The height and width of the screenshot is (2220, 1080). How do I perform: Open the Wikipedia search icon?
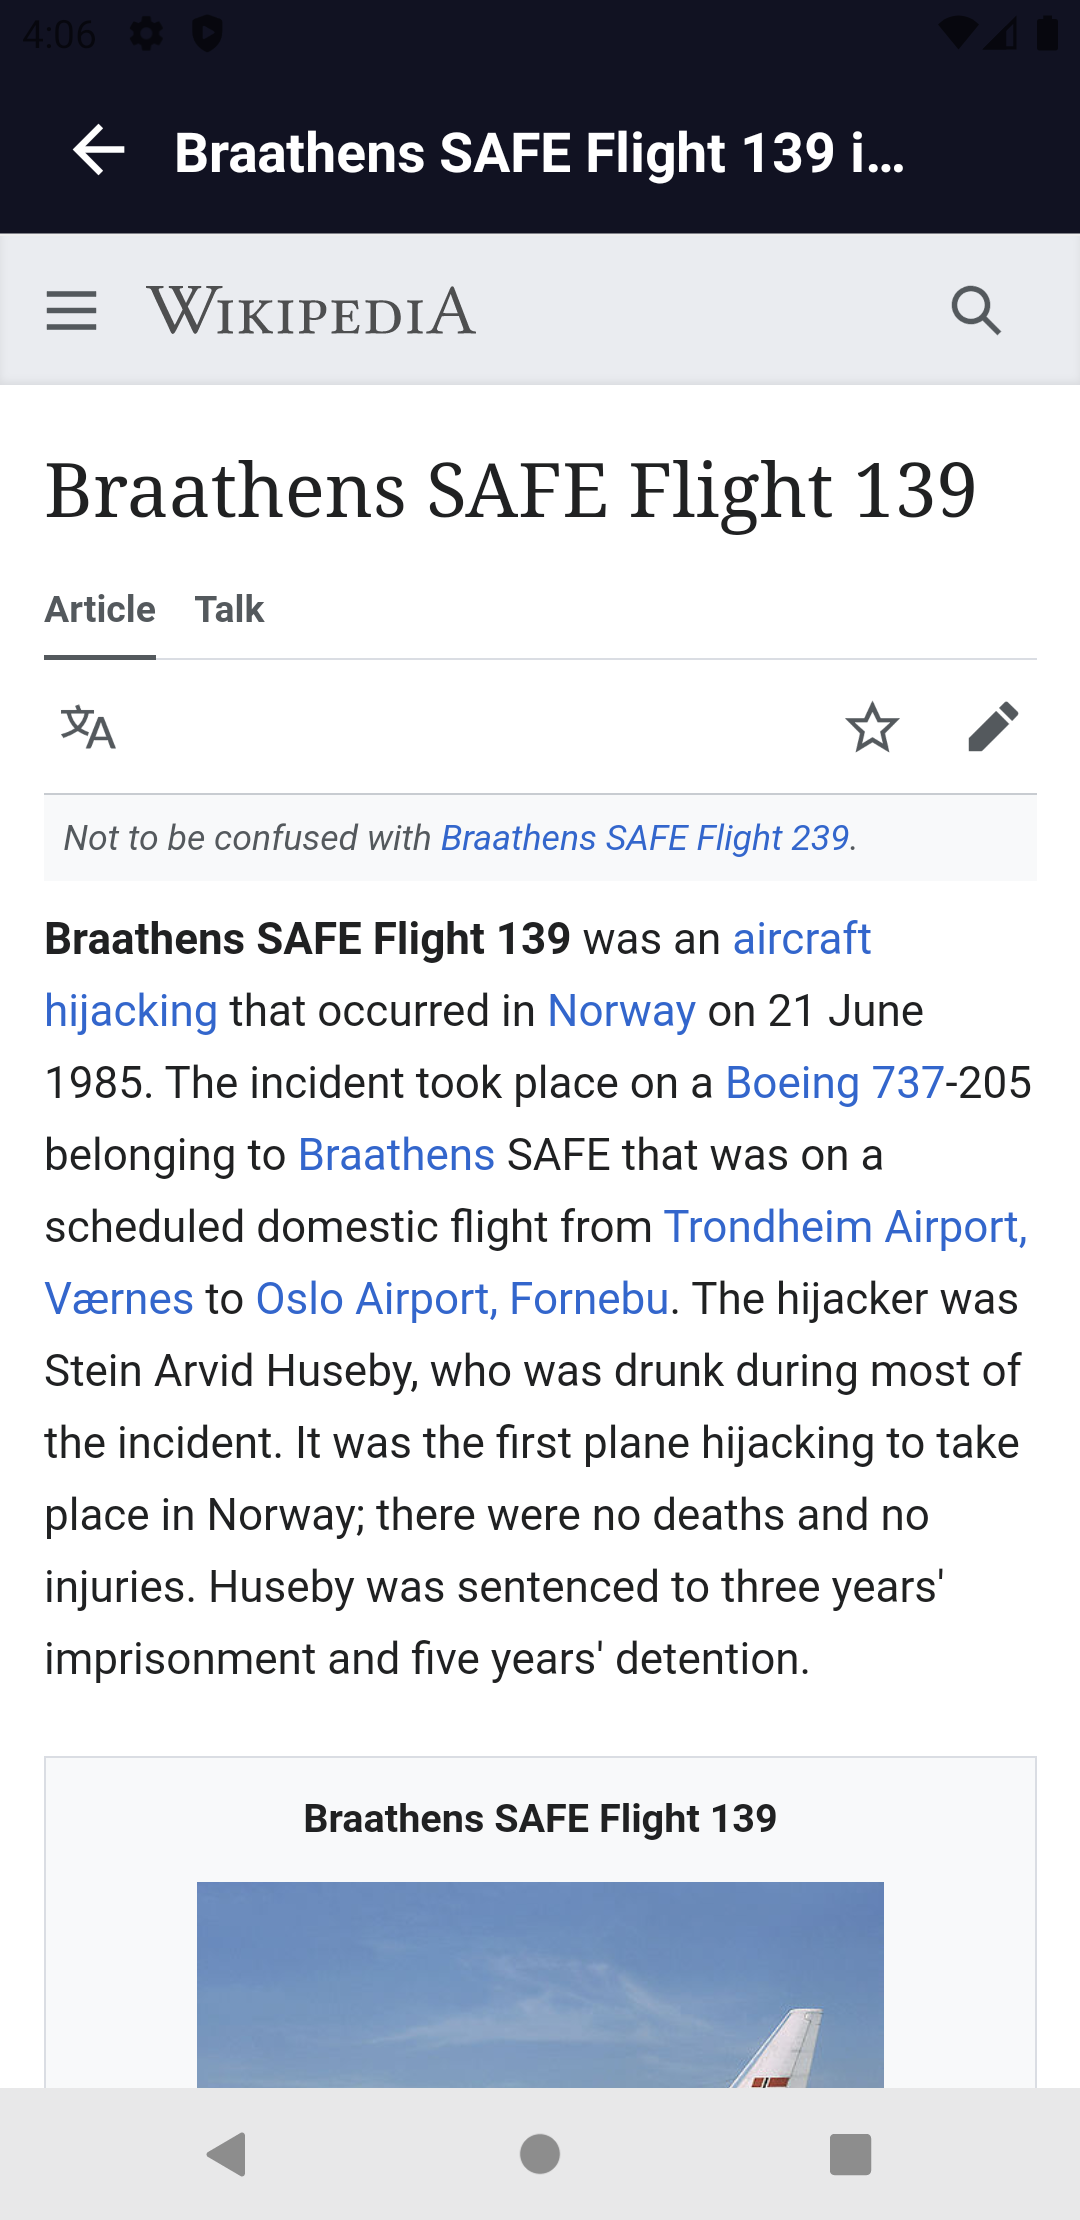(976, 311)
